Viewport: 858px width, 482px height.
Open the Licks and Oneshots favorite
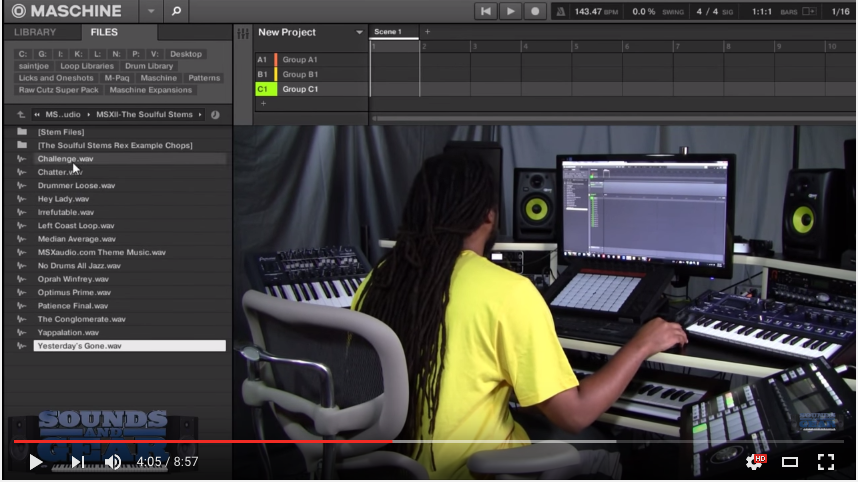(56, 78)
